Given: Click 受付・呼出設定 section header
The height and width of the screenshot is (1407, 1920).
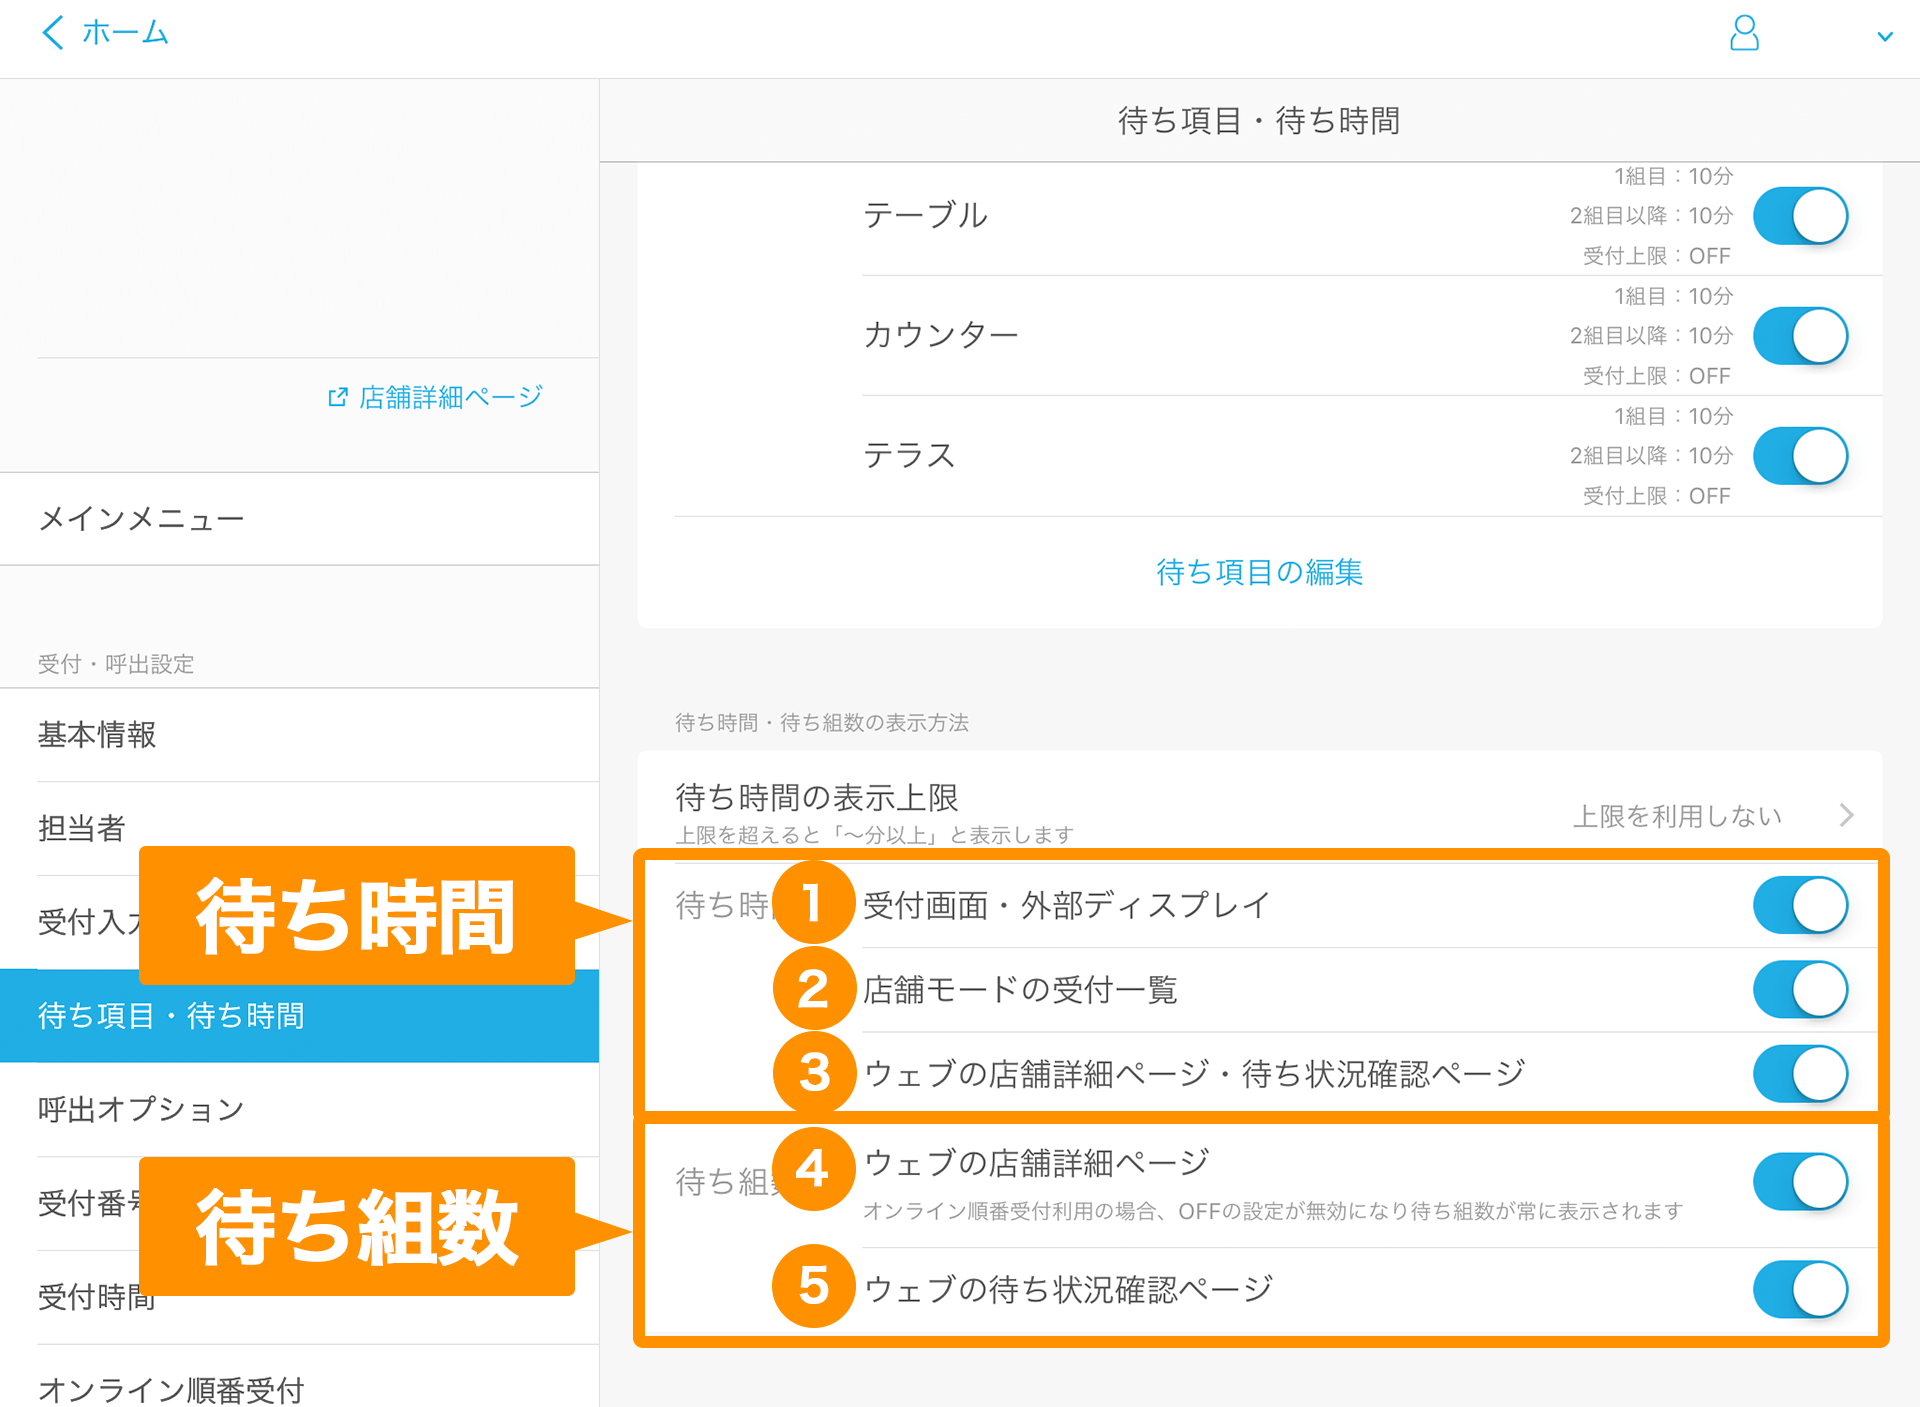Looking at the screenshot, I should [116, 664].
